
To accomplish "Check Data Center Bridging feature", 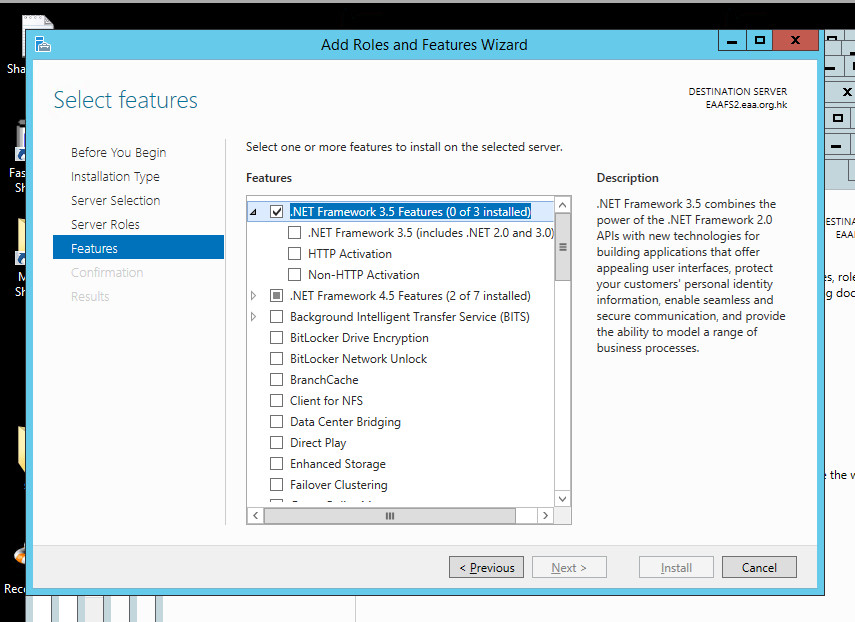I will tap(276, 421).
